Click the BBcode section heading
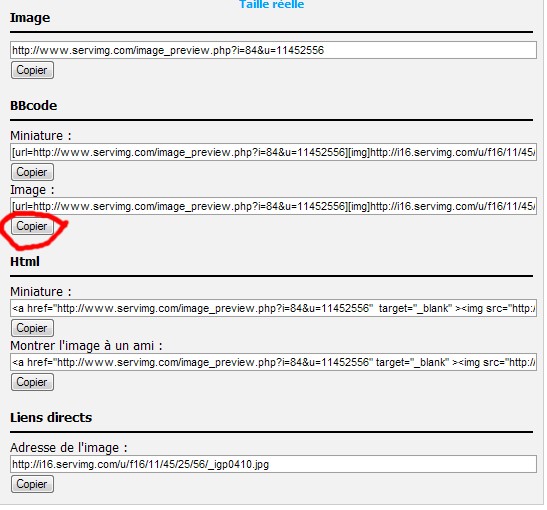547x510 pixels. [x=33, y=105]
